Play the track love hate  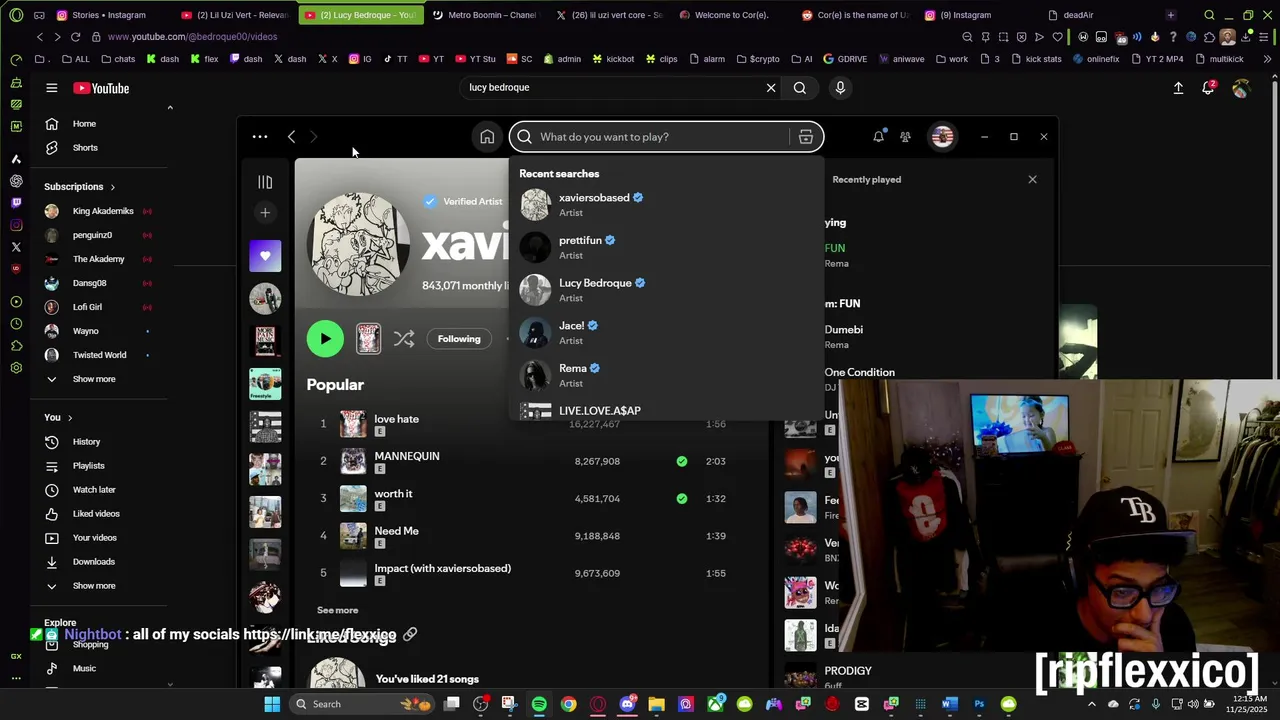tap(396, 419)
